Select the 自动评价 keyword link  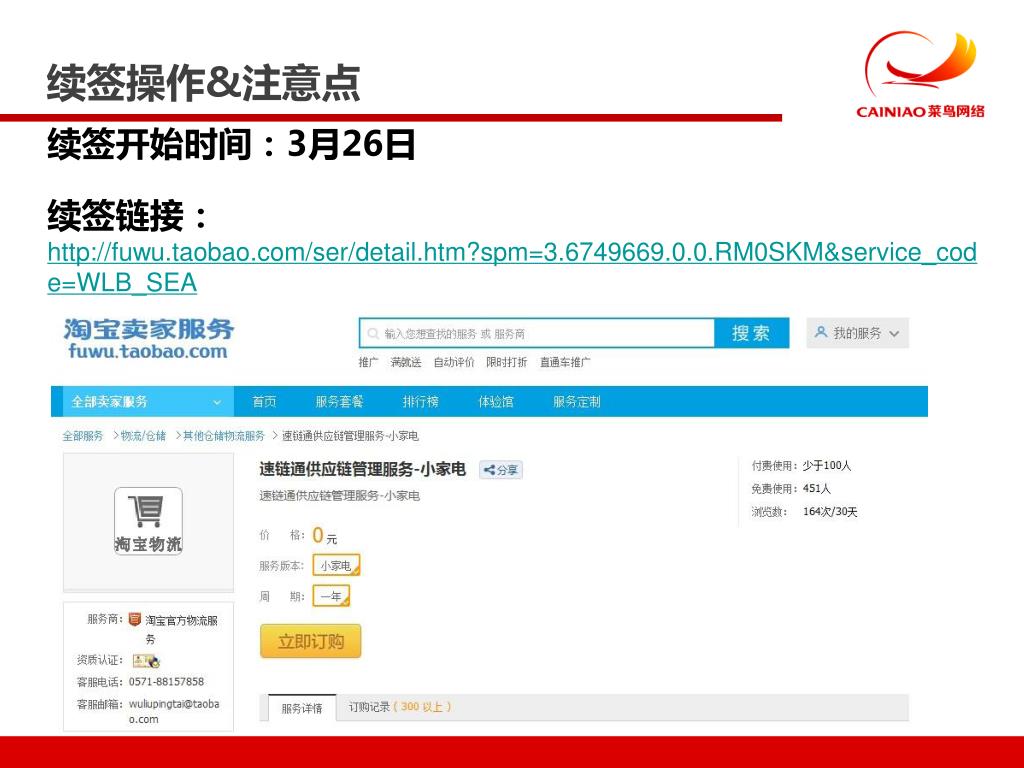click(x=454, y=362)
